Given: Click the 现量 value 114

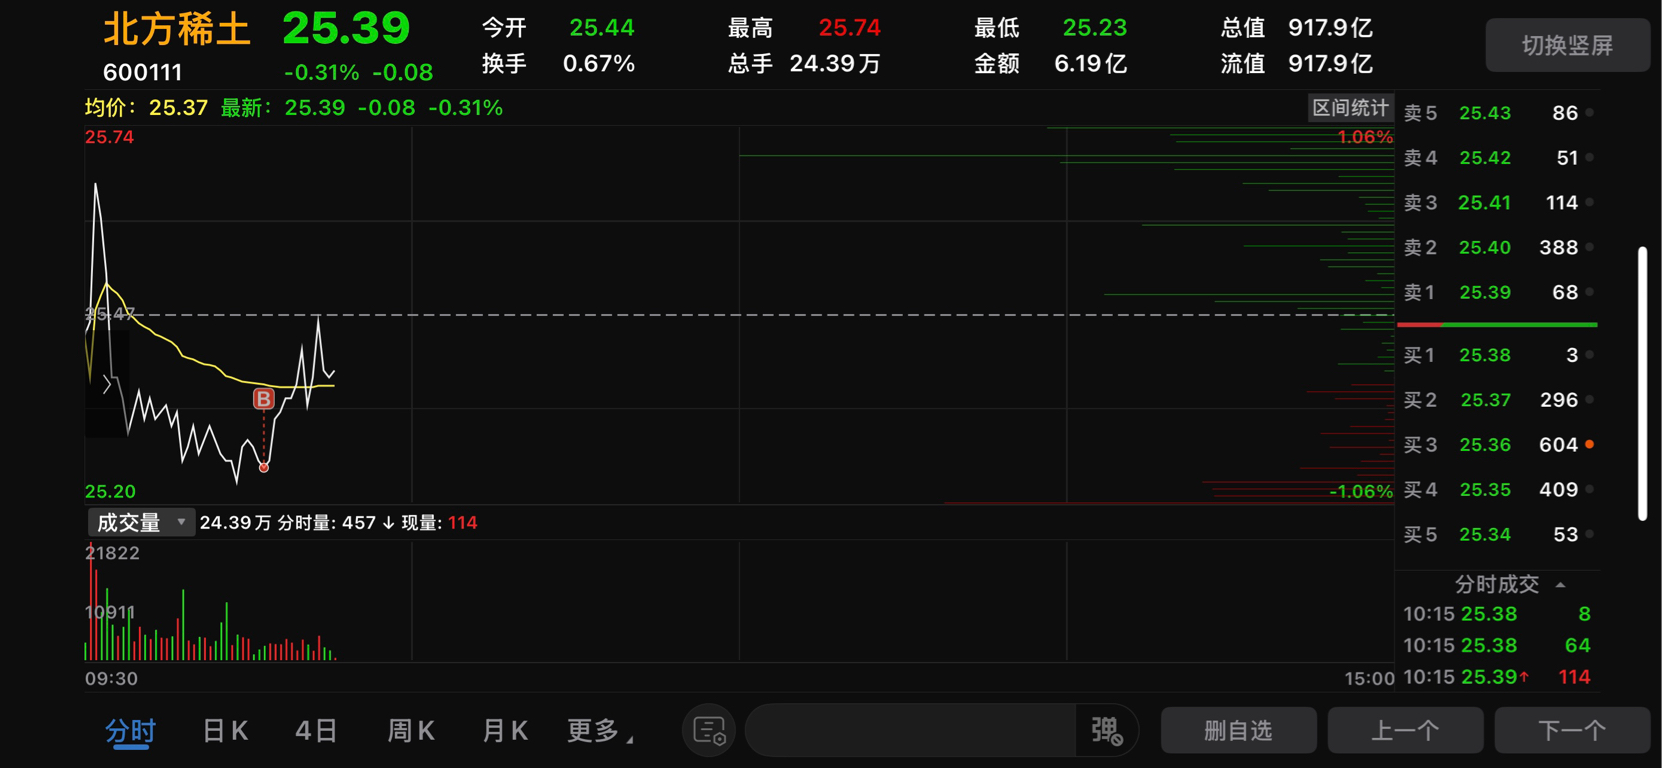Looking at the screenshot, I should [462, 523].
